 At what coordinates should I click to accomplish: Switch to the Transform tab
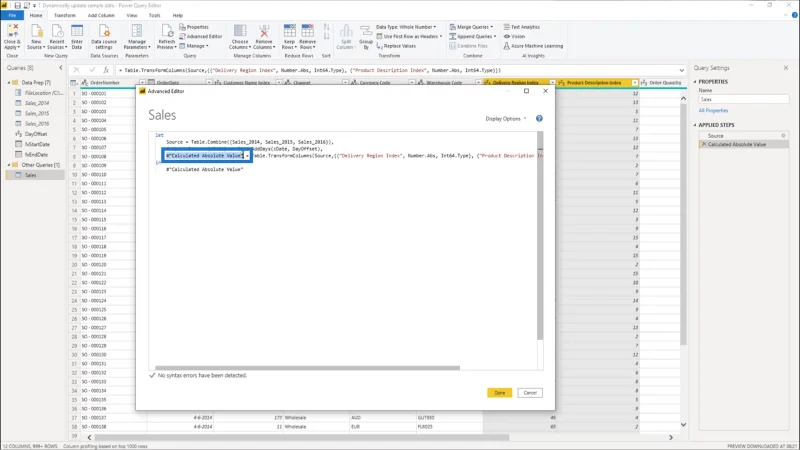[65, 15]
